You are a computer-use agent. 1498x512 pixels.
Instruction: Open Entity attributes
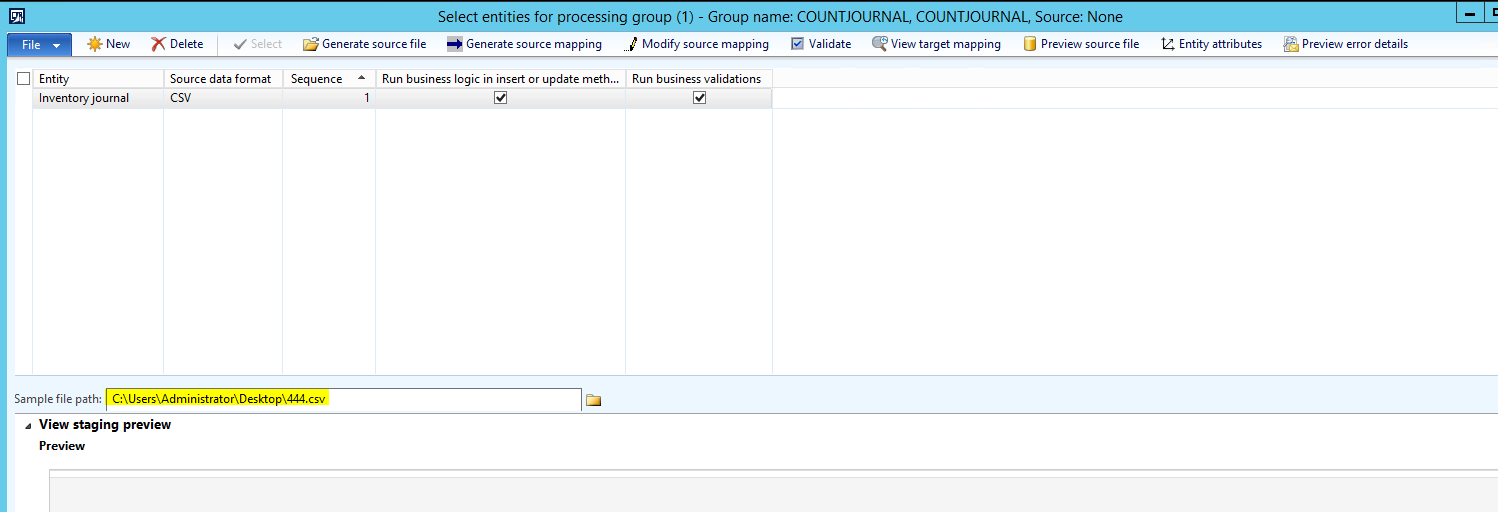click(1167, 44)
